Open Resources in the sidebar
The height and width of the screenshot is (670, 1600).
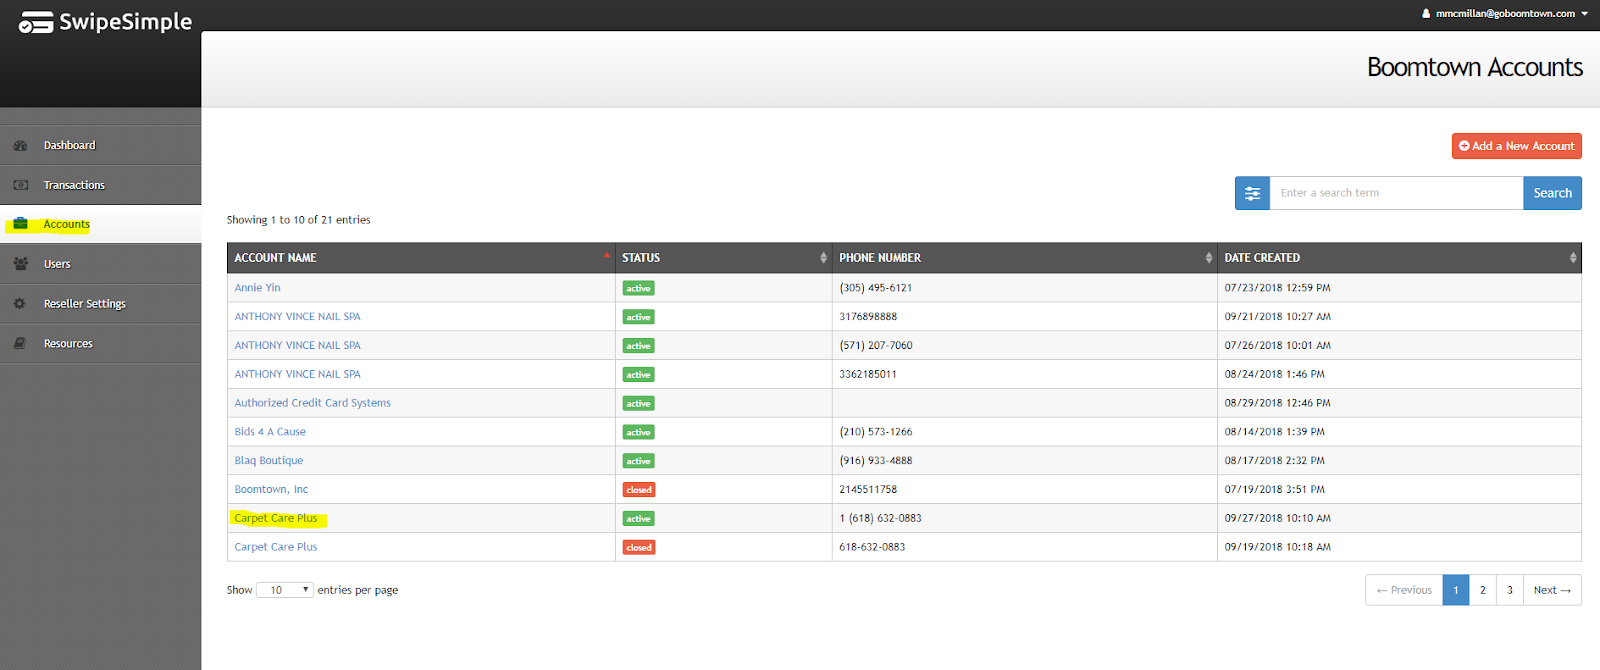100,343
